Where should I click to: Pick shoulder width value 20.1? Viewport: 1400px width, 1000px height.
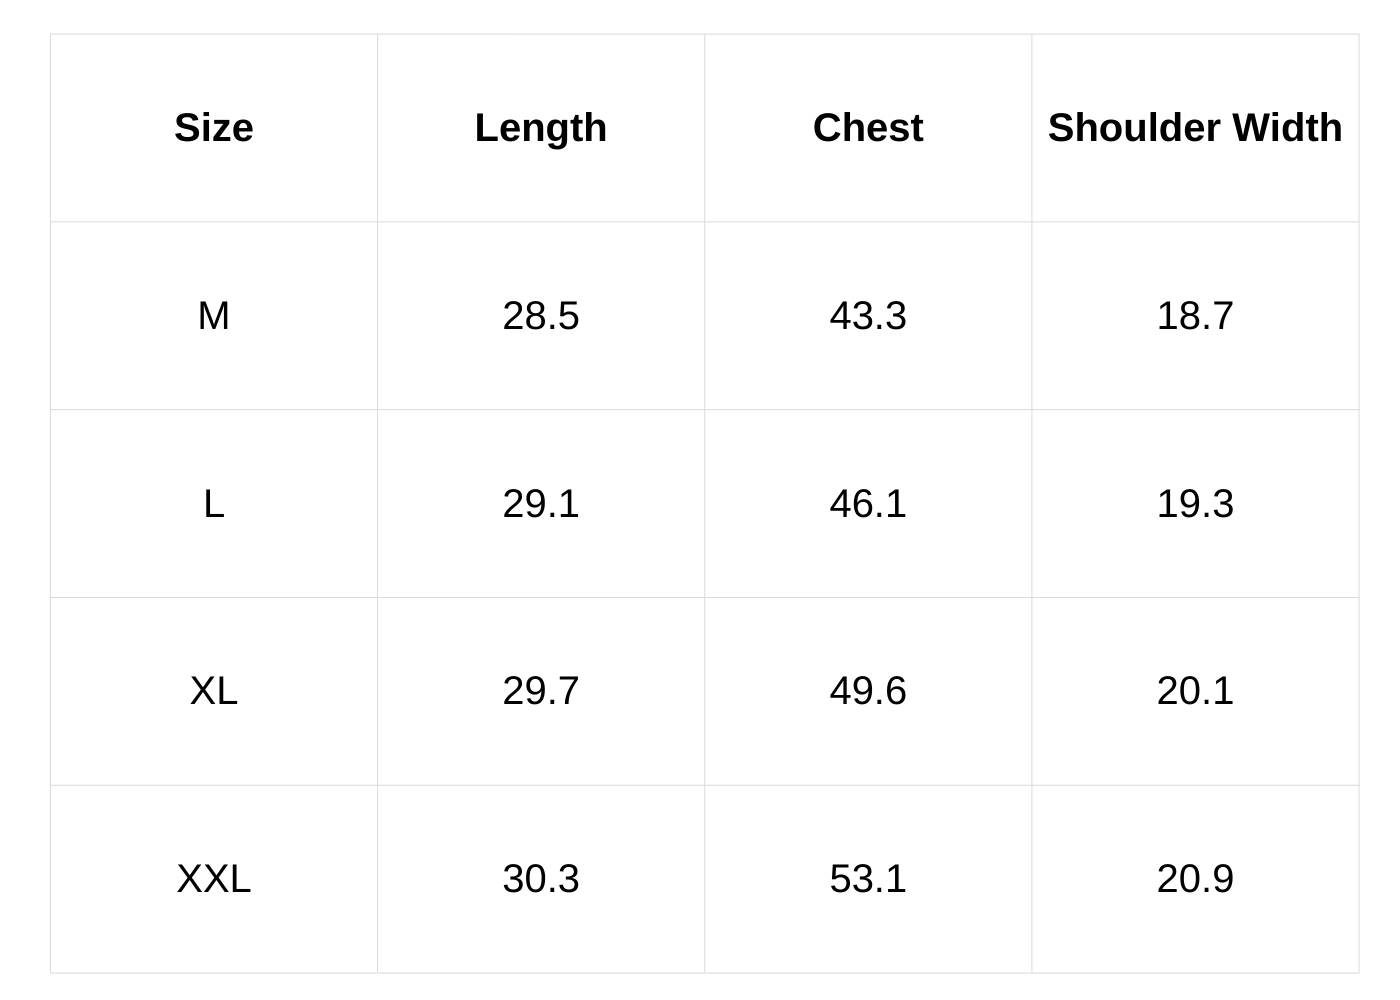point(1194,691)
